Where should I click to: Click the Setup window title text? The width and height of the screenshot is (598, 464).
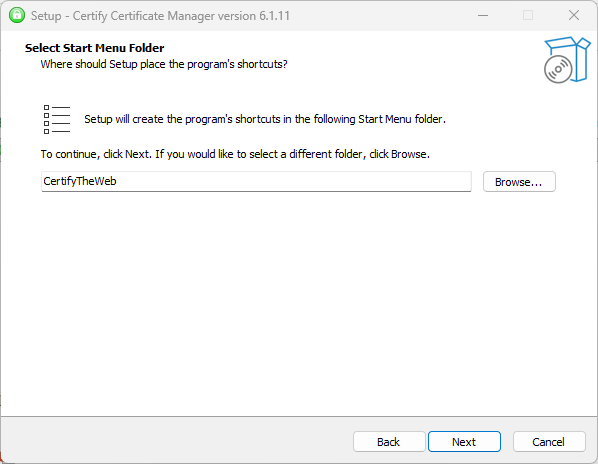pyautogui.click(x=160, y=16)
